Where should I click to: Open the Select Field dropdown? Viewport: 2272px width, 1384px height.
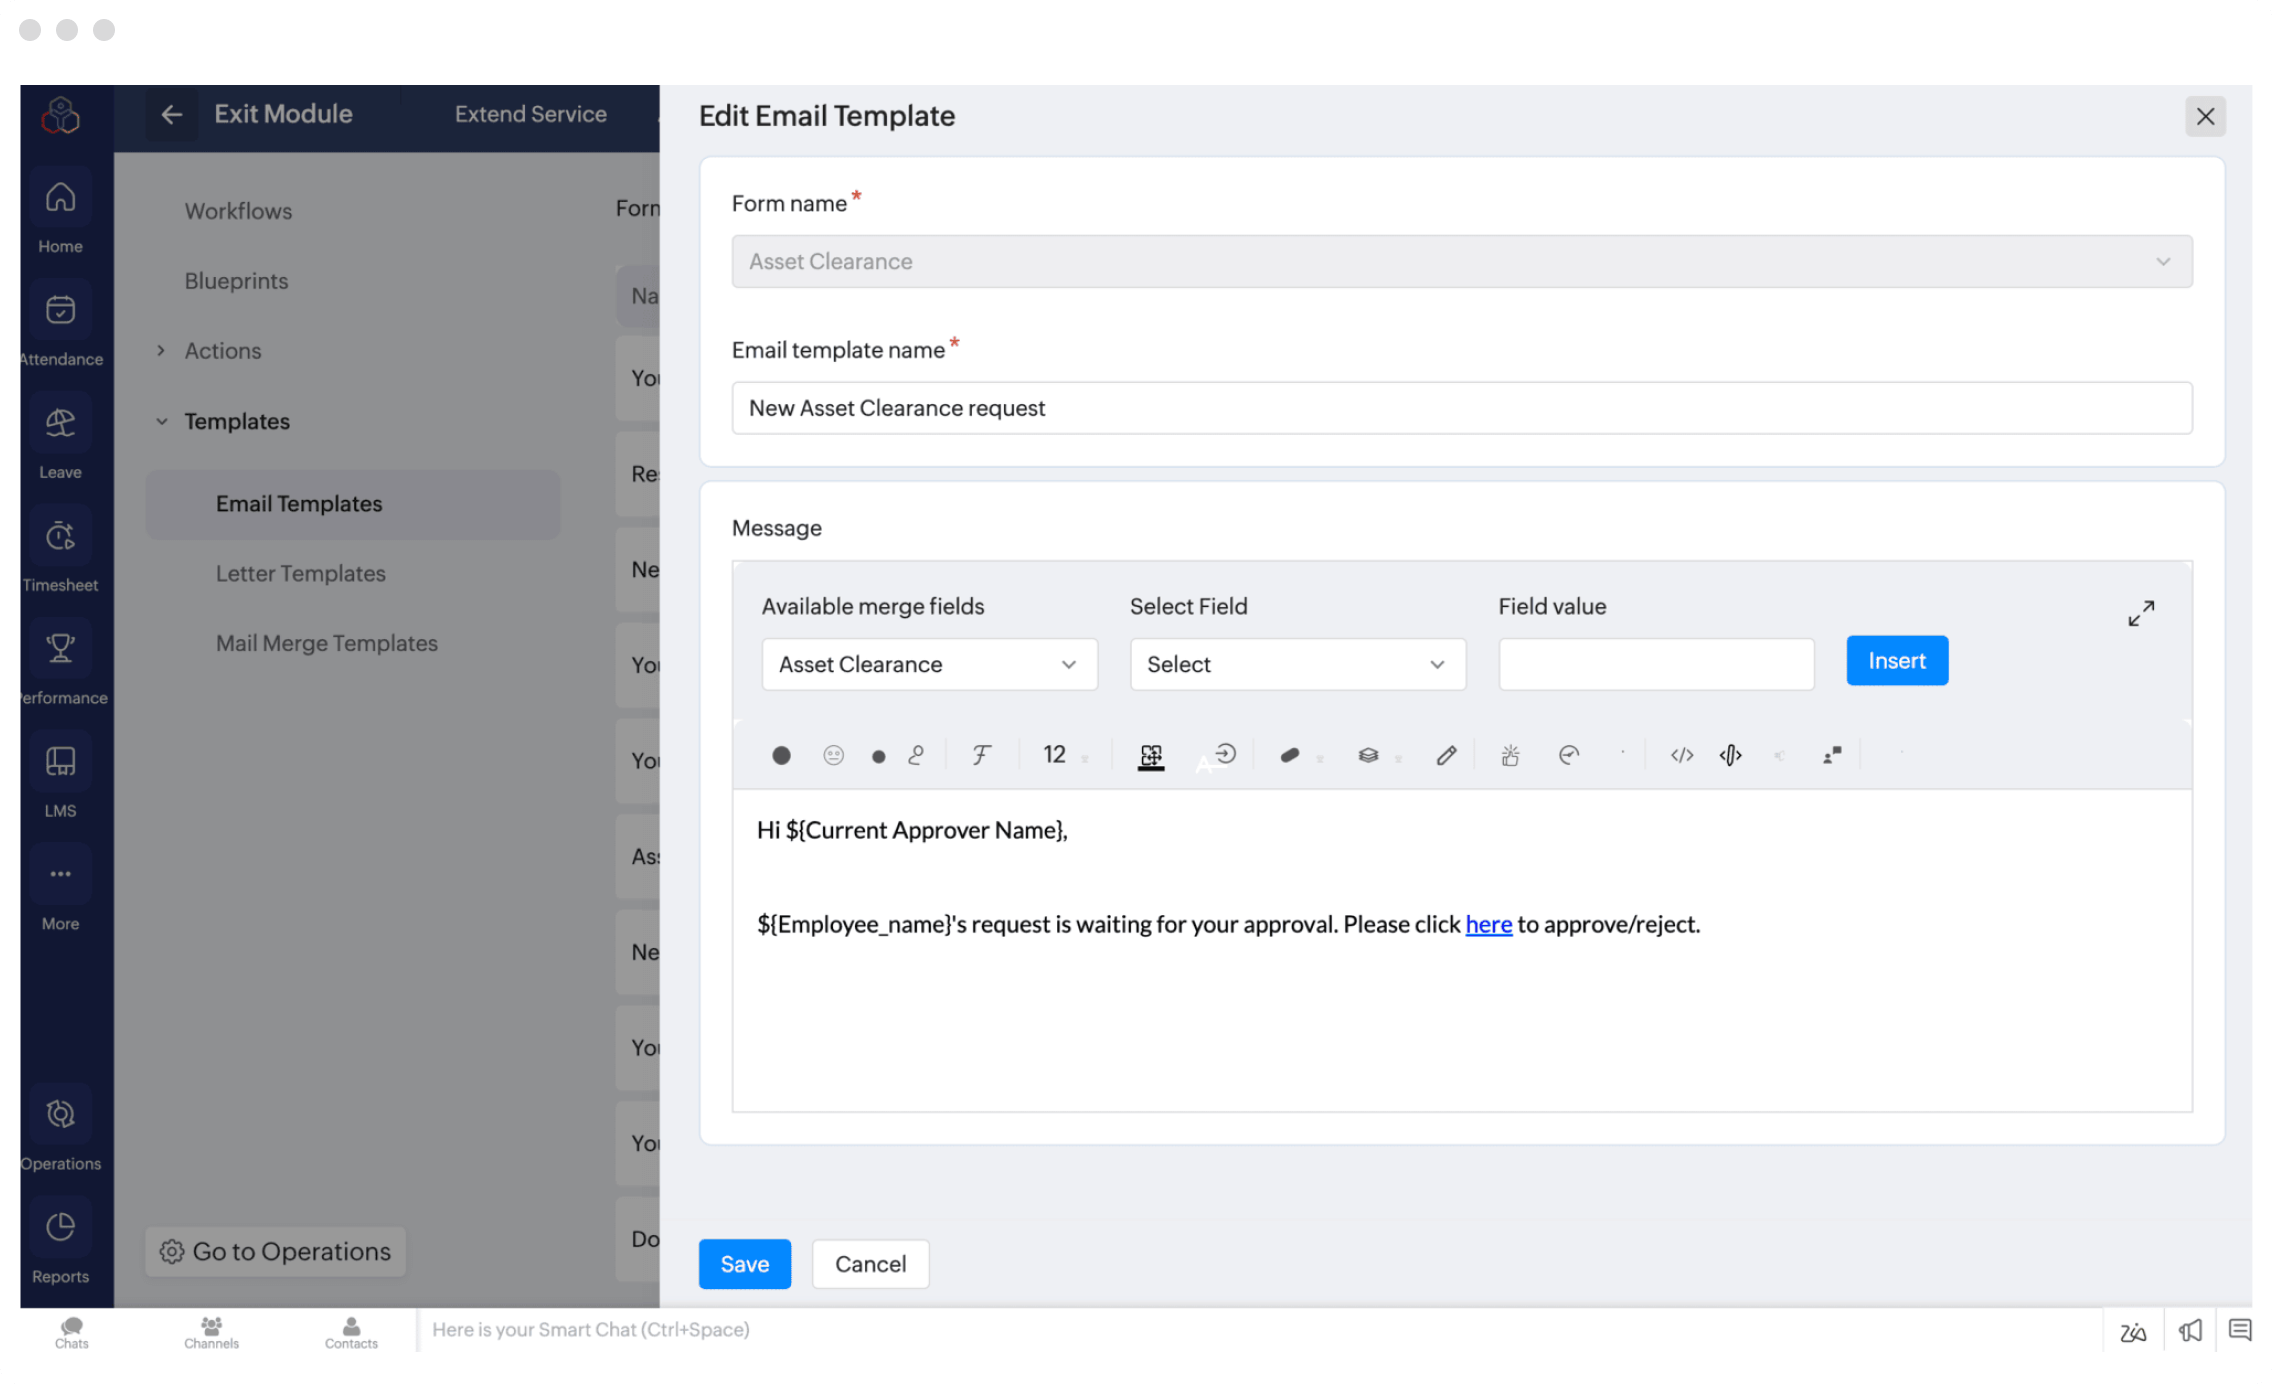click(x=1297, y=664)
